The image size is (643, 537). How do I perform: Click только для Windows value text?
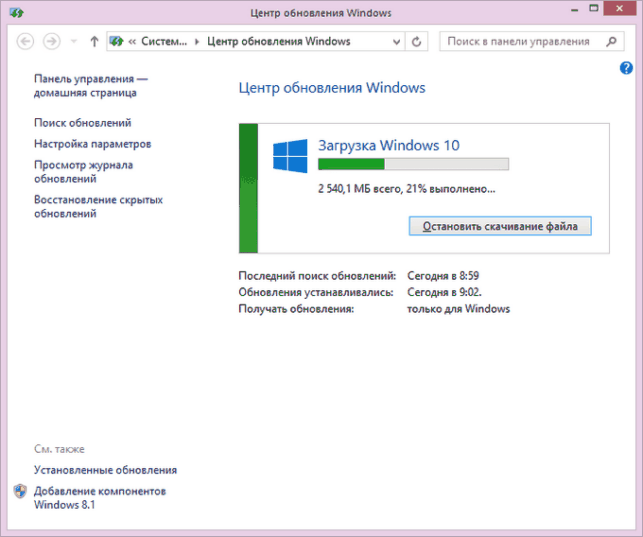[x=458, y=309]
